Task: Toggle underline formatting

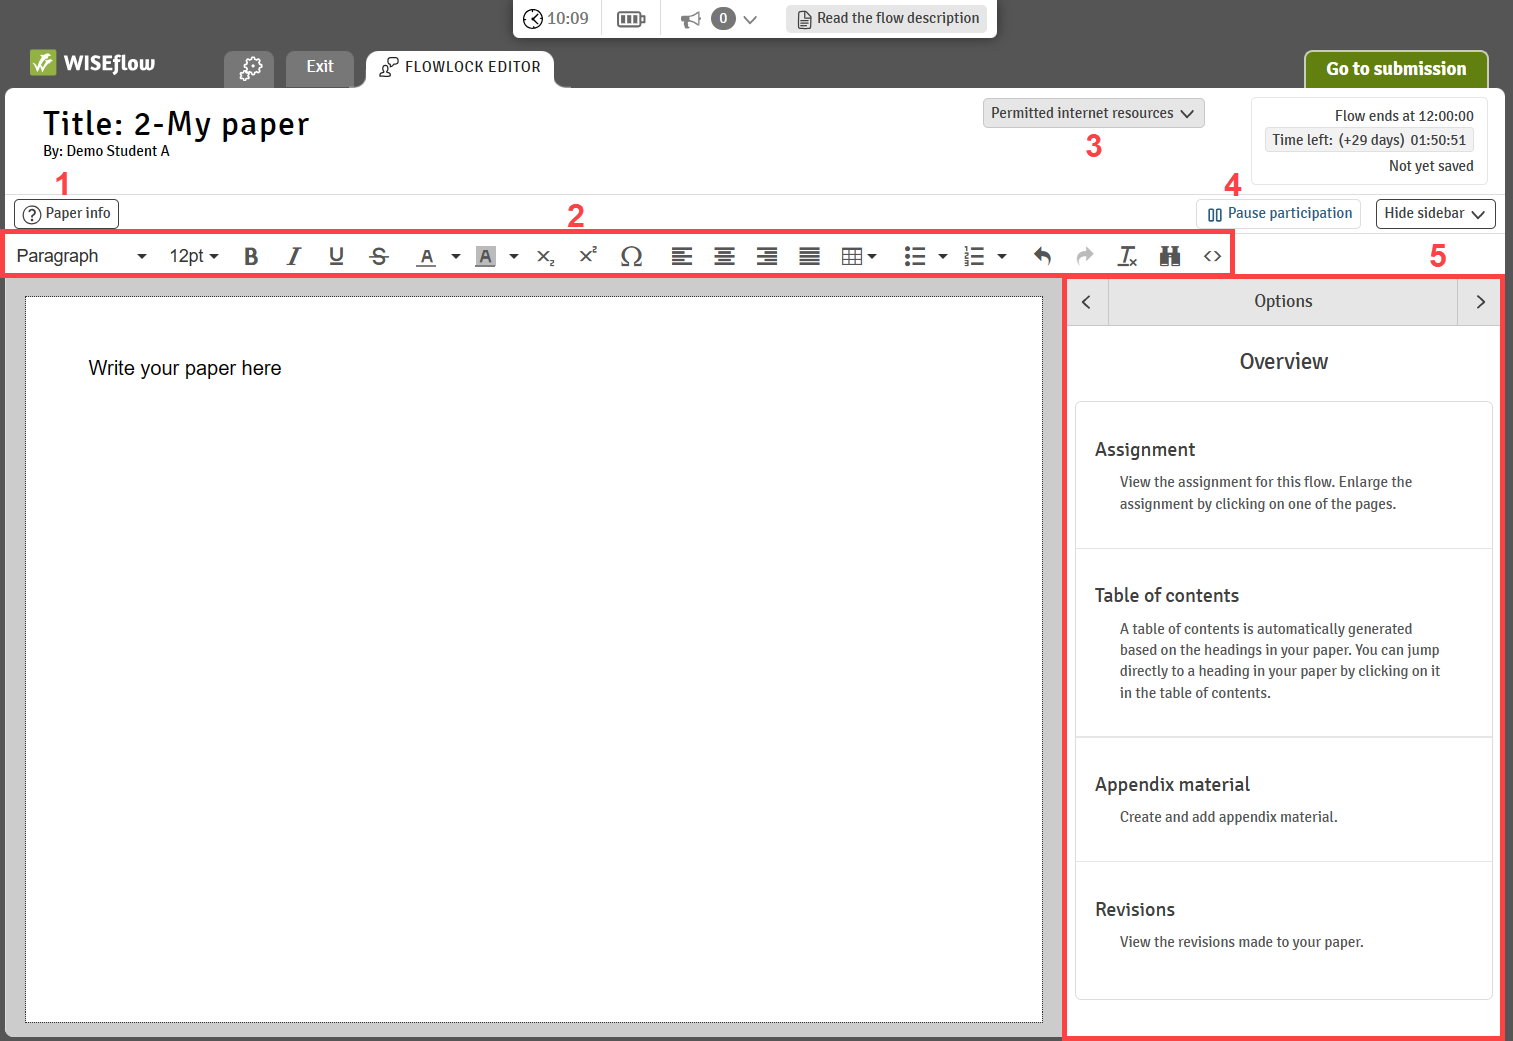Action: [336, 256]
